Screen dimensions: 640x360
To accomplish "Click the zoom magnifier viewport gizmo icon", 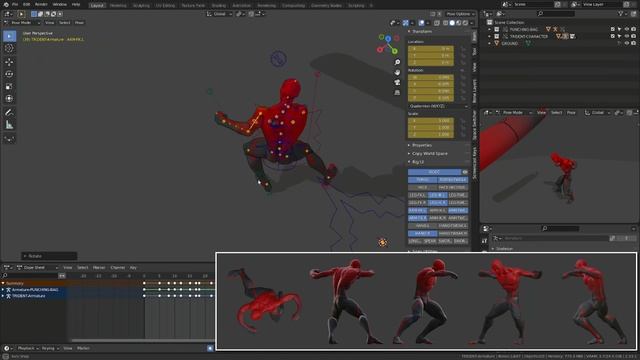I will [x=397, y=62].
